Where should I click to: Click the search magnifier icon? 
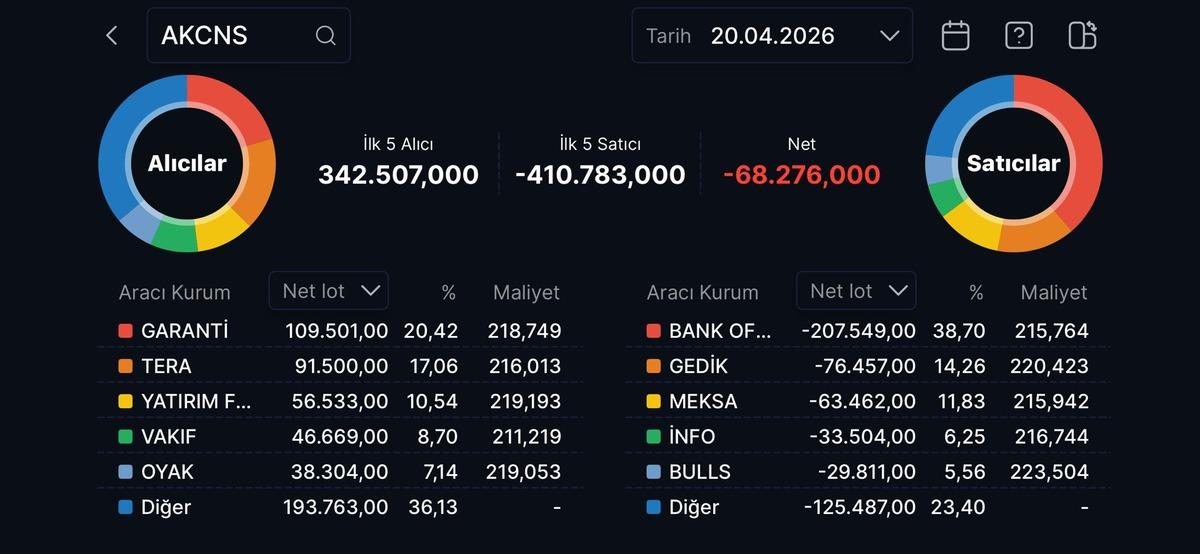[x=325, y=36]
